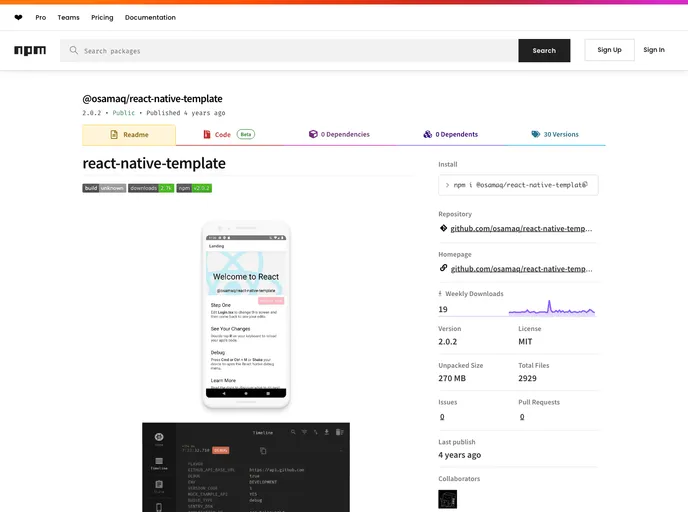The image size is (688, 512).
Task: Click the weekly downloads sparkline chart
Action: (x=552, y=308)
